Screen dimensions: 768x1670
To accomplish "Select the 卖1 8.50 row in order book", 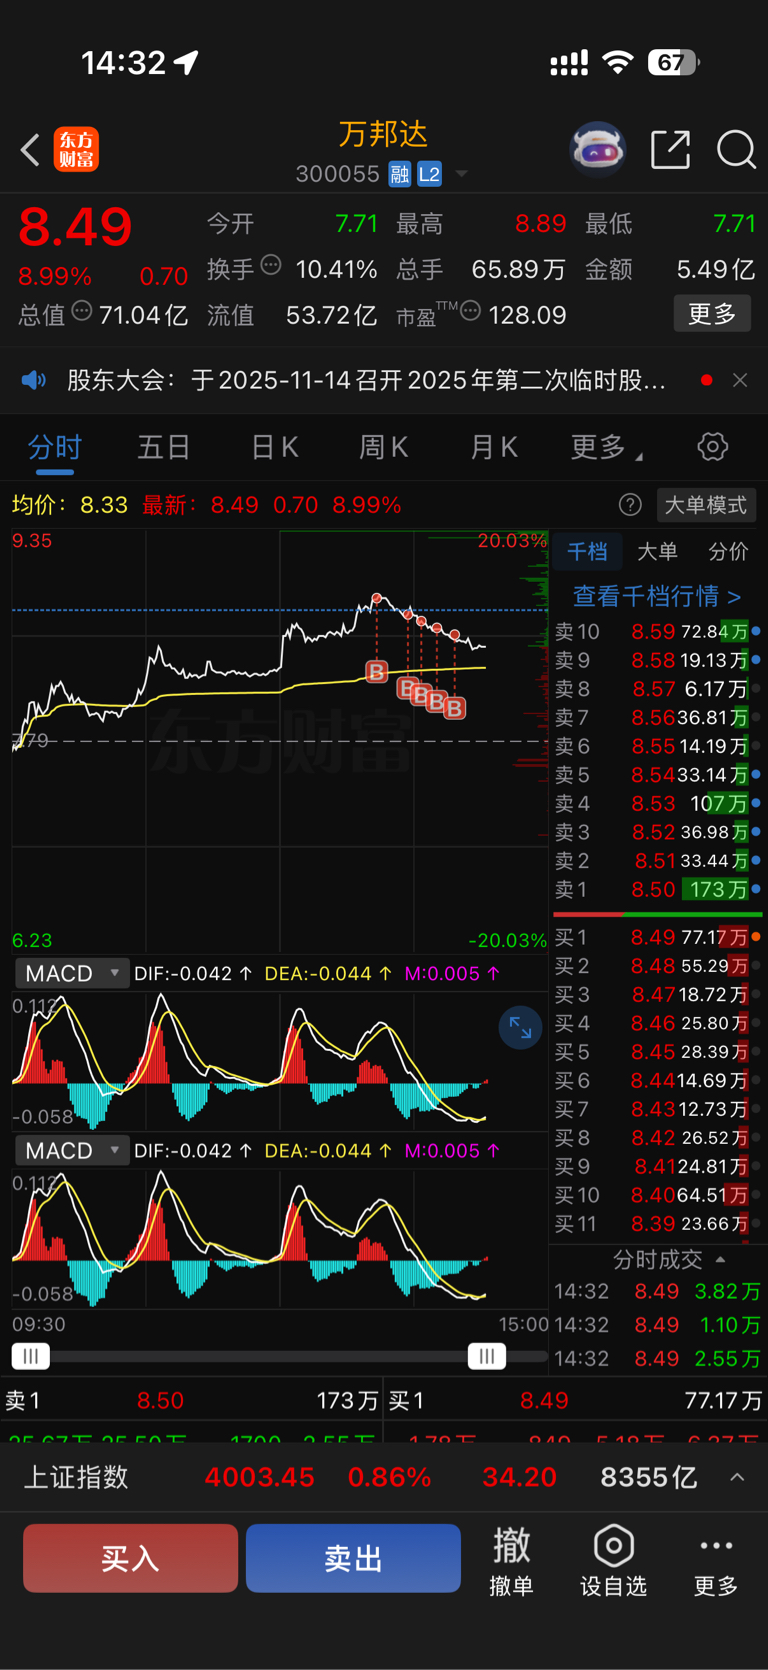I will (x=657, y=889).
